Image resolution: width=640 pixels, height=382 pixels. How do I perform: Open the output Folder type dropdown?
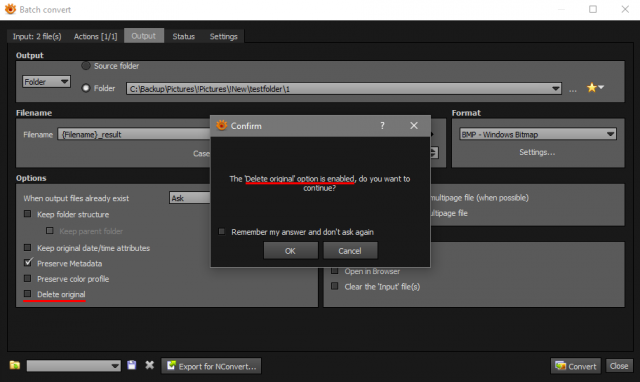(x=46, y=82)
